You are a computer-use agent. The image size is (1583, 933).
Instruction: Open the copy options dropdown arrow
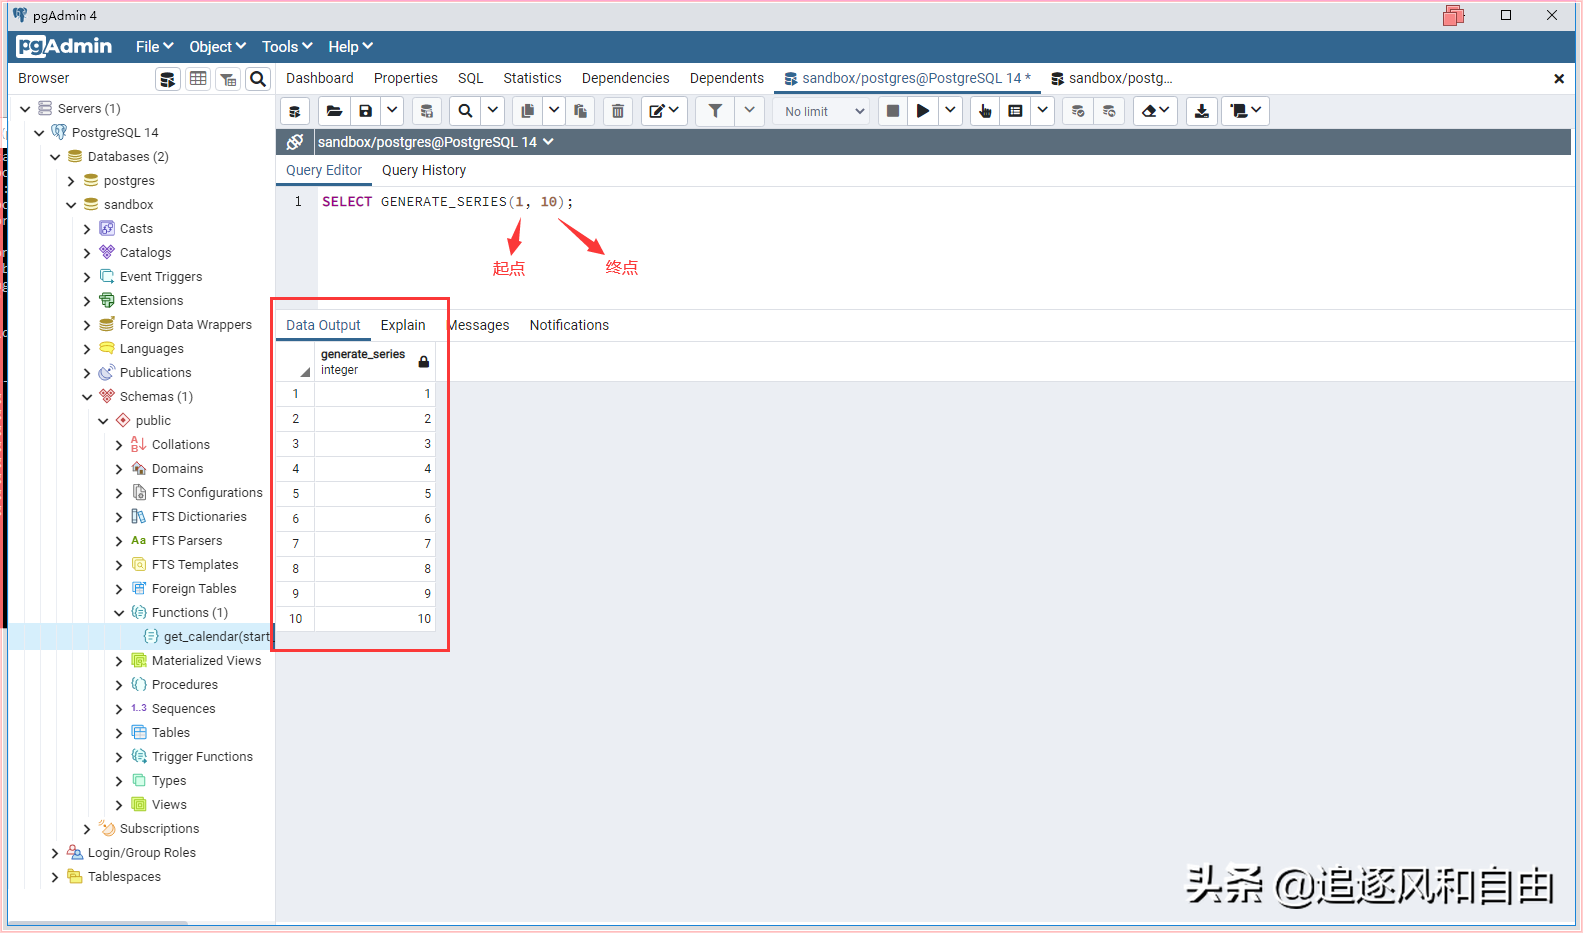tap(554, 111)
